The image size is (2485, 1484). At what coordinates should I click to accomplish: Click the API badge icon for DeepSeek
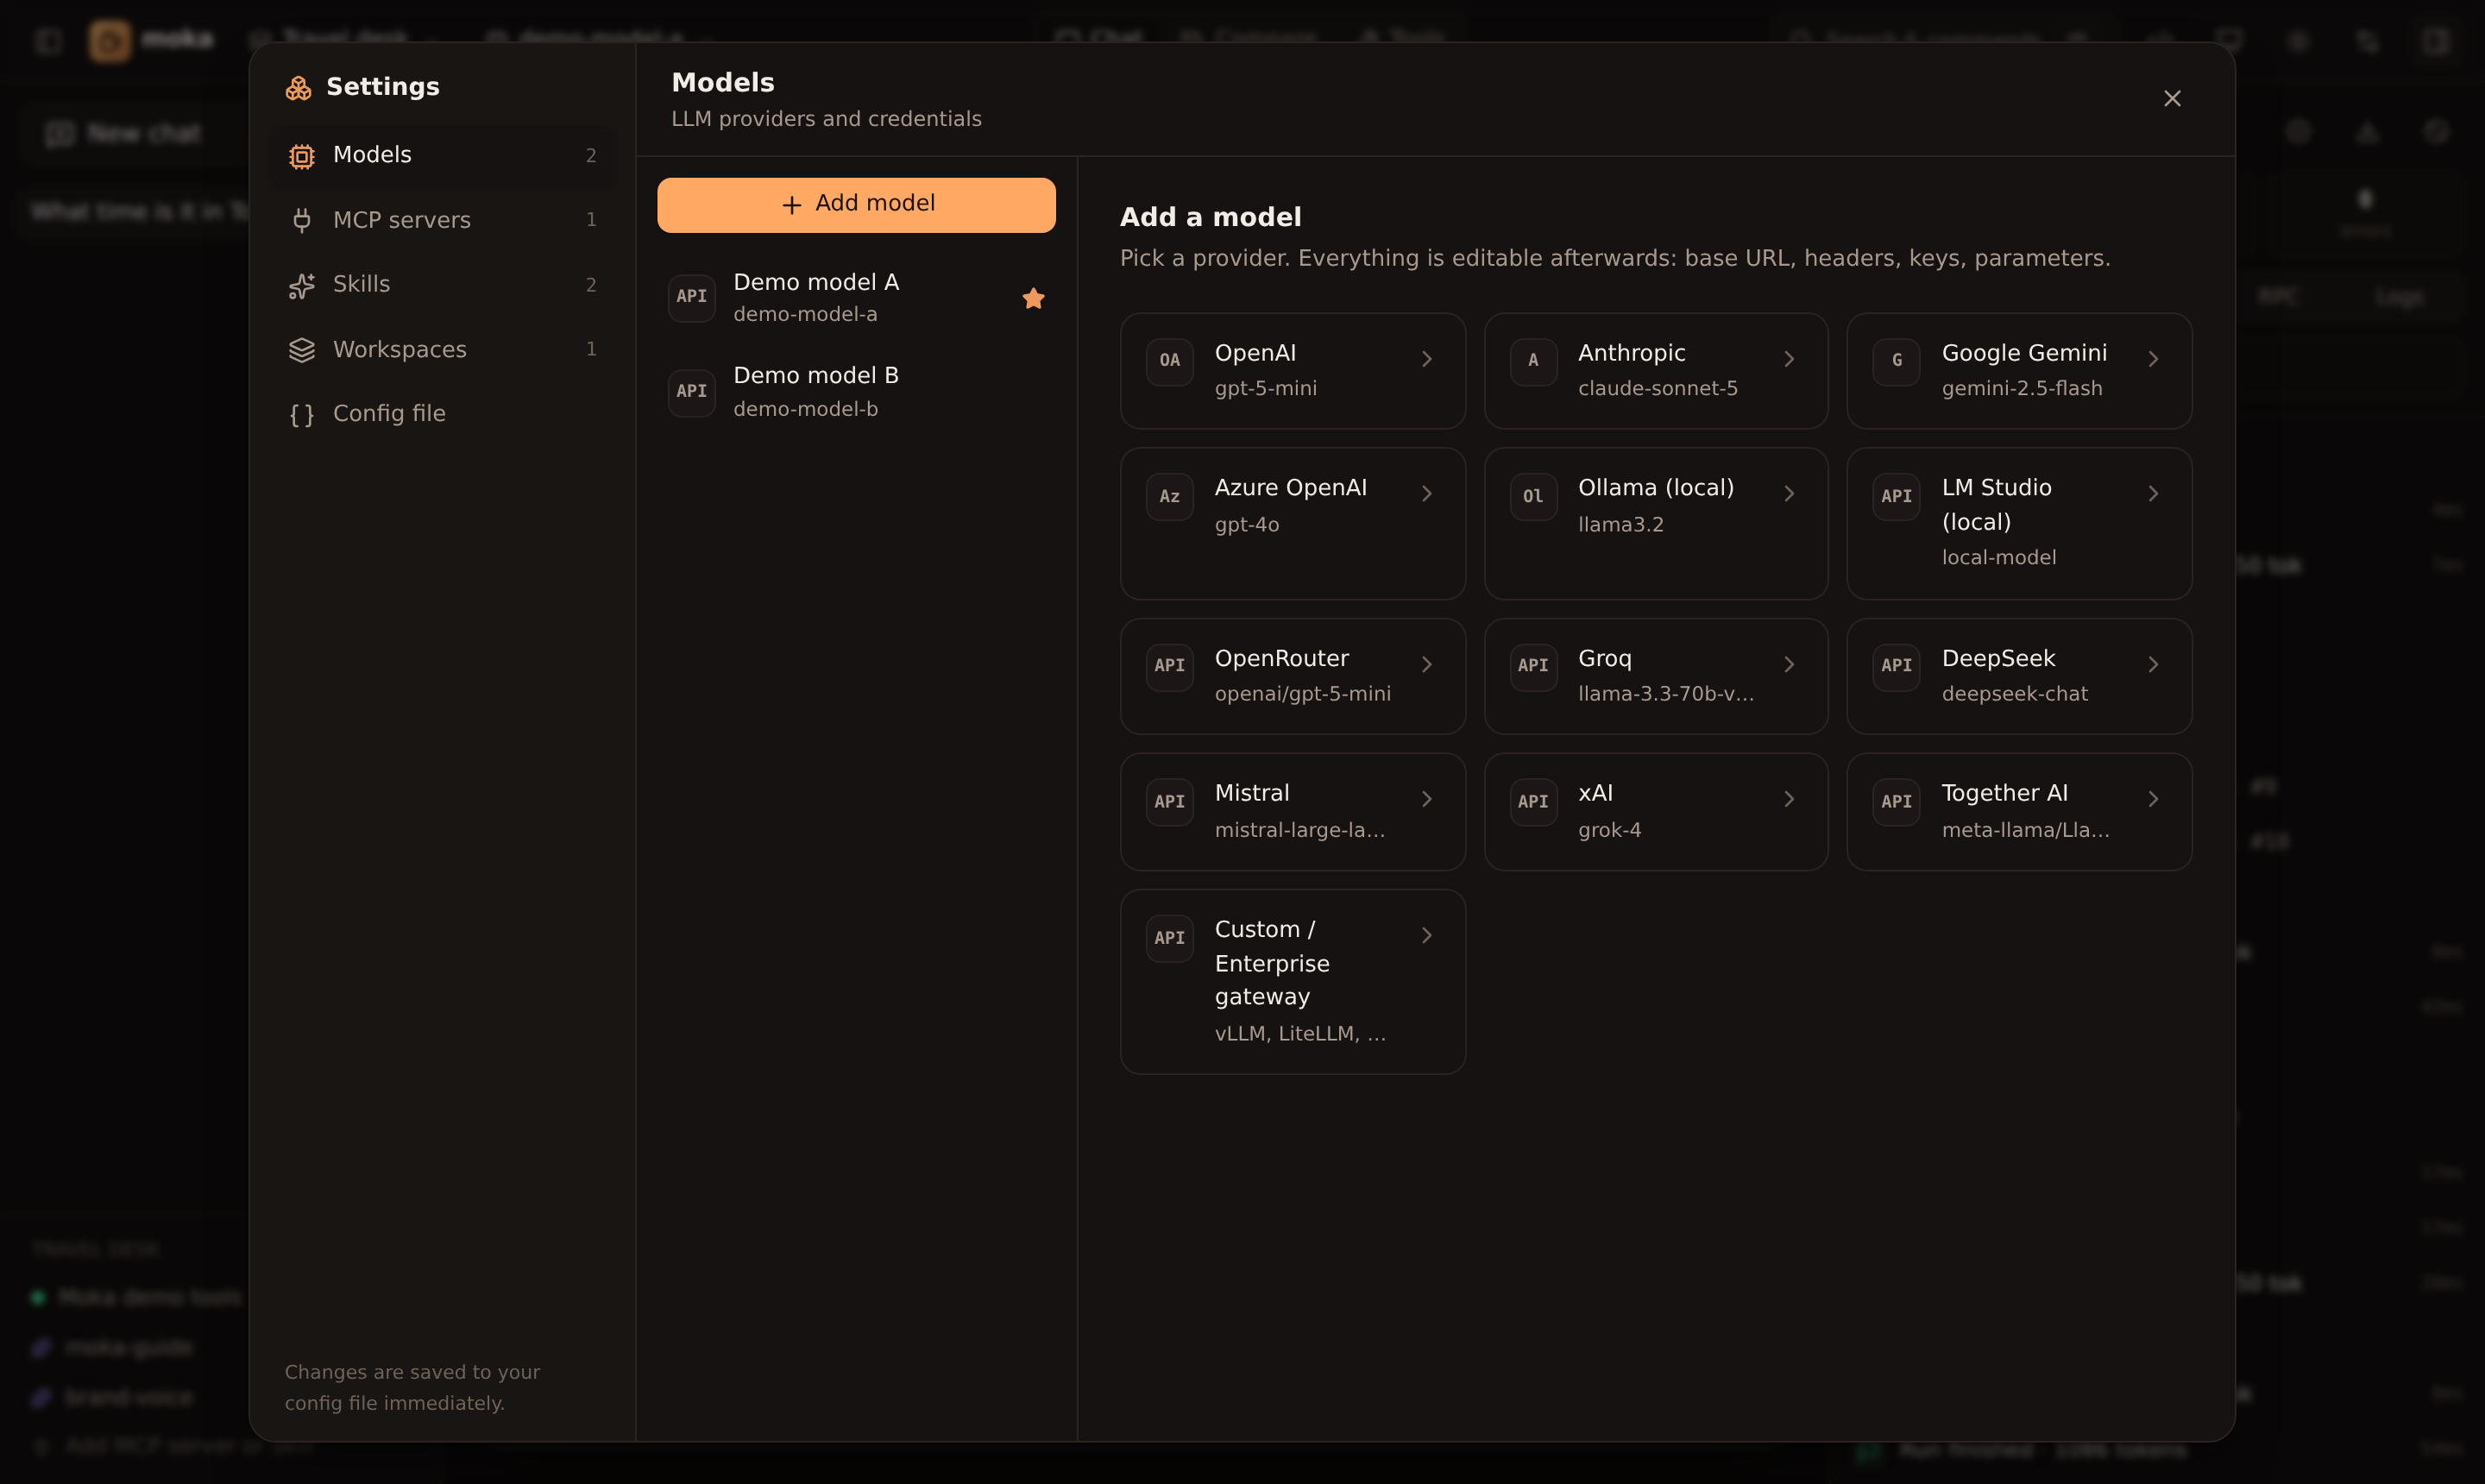tap(1896, 666)
